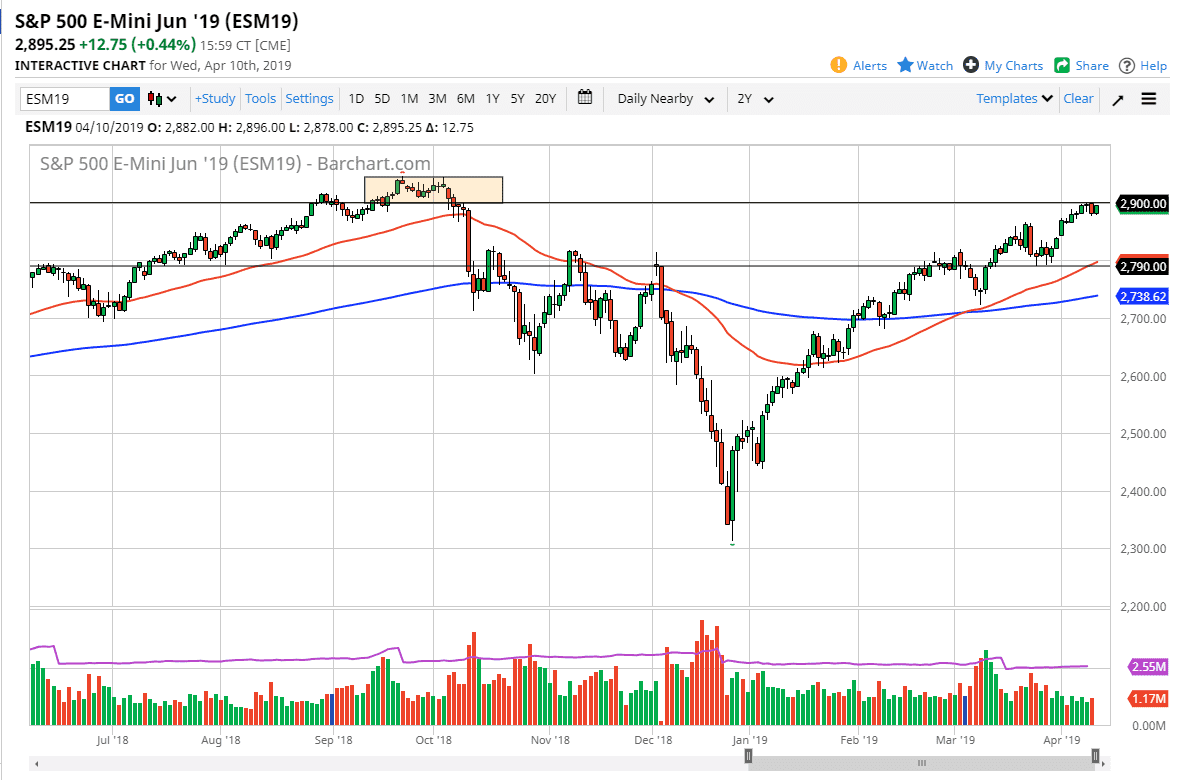Open My Charts via the plus icon
This screenshot has height=780, width=1182.
click(968, 65)
